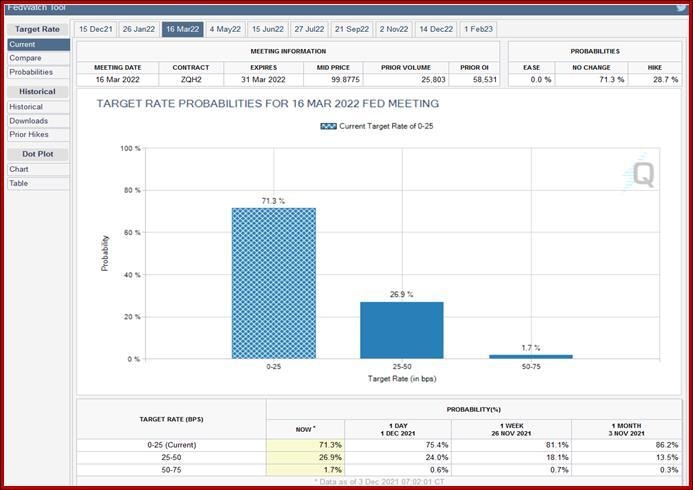Choose the 2 Nov22 meeting tab
Screen dimensions: 693x490
pos(394,29)
